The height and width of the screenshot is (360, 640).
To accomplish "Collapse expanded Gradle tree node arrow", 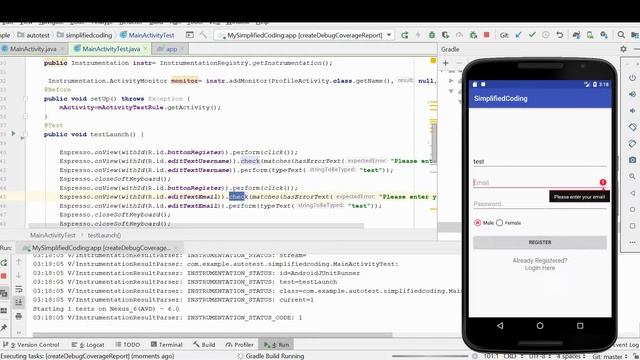I will click(x=451, y=91).
